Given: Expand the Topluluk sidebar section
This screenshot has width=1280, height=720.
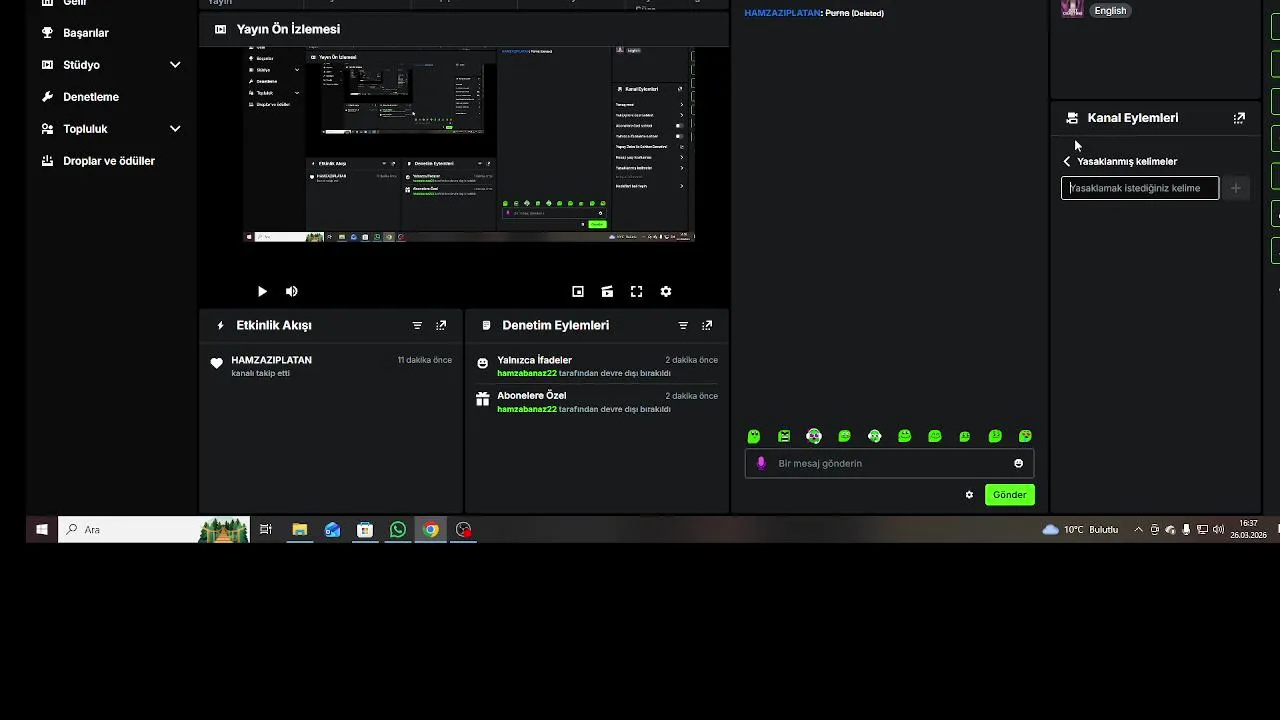Looking at the screenshot, I should point(175,129).
